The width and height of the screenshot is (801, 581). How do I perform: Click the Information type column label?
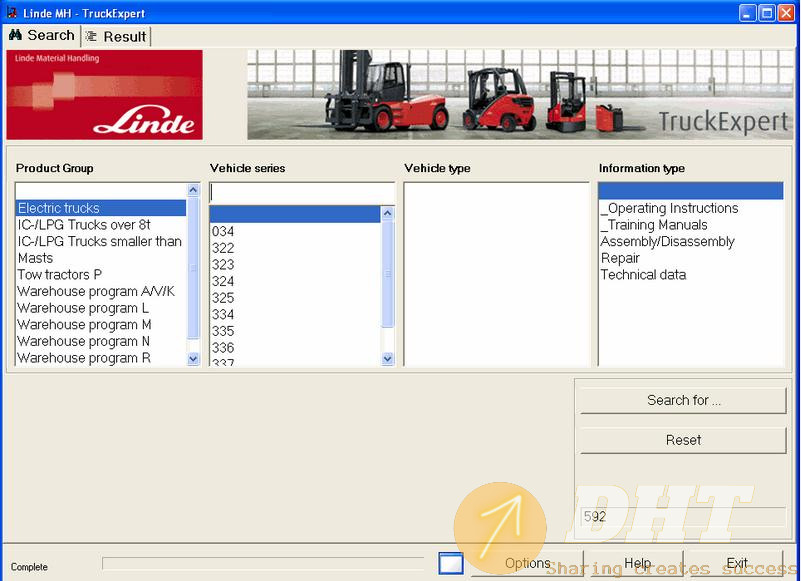pyautogui.click(x=642, y=168)
